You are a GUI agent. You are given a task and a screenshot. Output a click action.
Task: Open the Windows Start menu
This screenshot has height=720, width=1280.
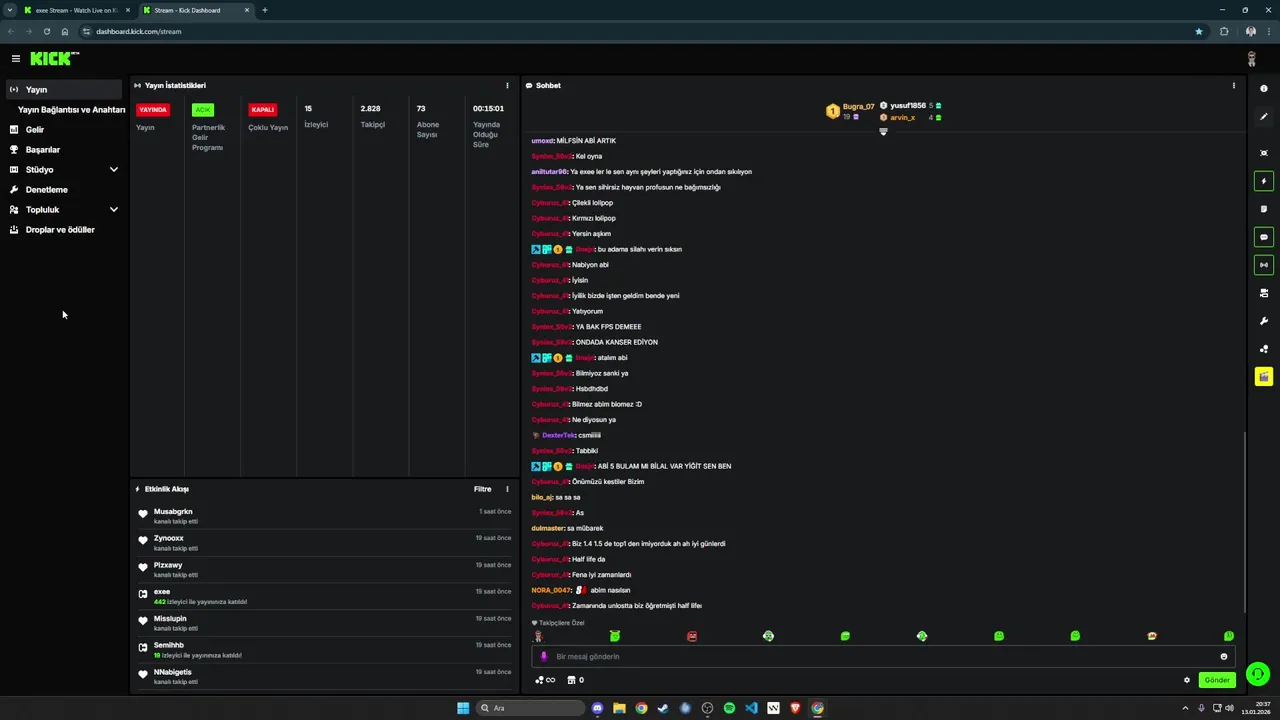[463, 708]
